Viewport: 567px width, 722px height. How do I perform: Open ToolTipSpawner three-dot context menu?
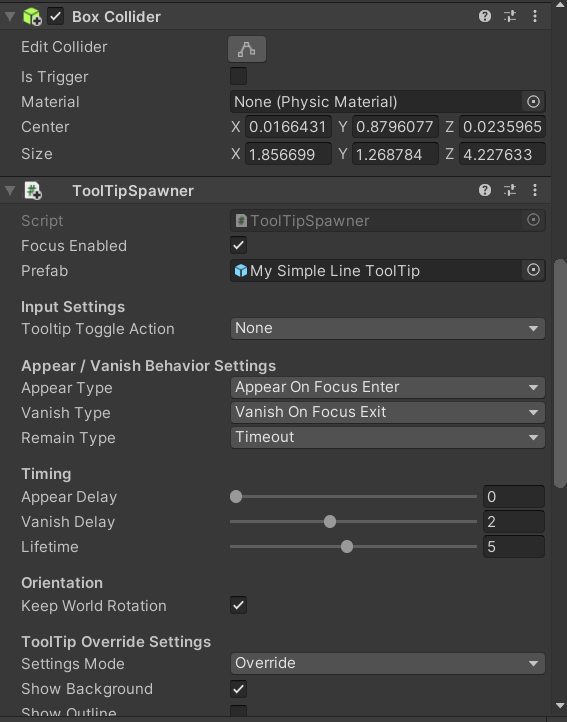(x=535, y=190)
